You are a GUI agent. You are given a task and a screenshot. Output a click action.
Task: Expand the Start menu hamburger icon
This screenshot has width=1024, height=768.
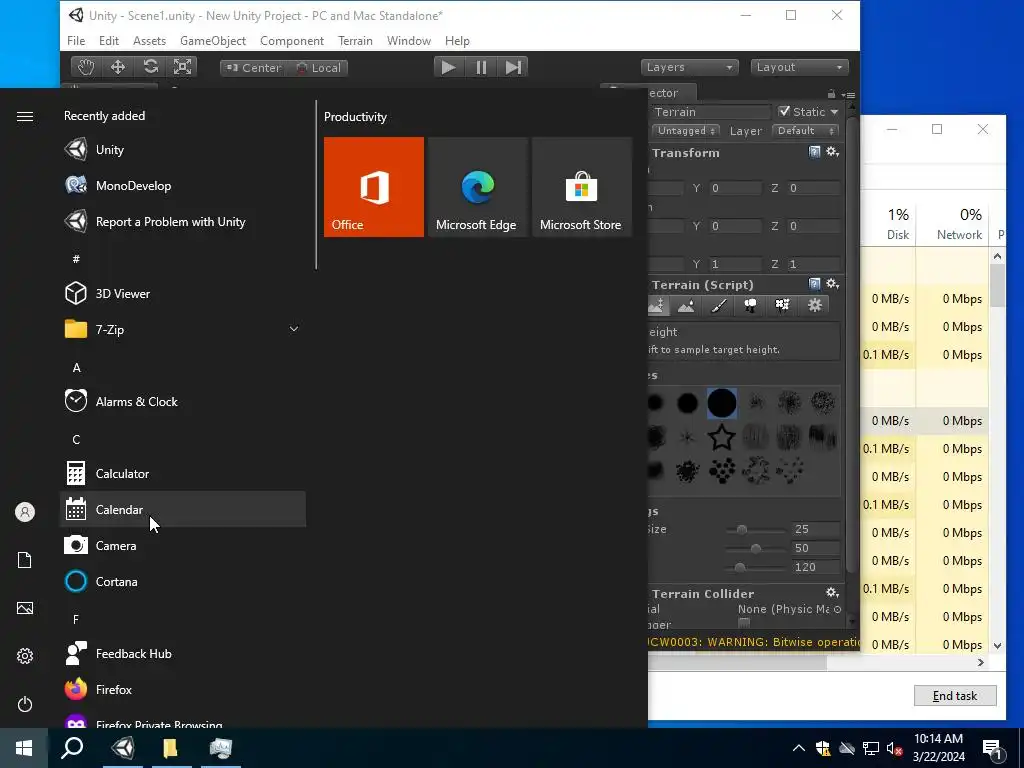click(25, 116)
